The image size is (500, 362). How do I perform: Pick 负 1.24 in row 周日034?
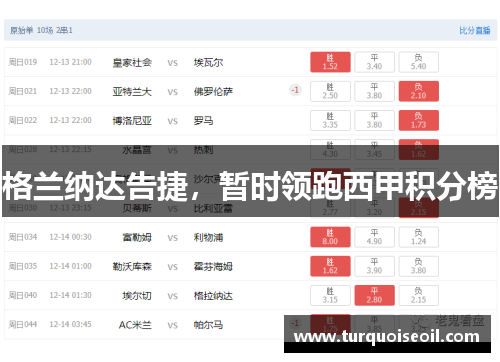point(419,237)
